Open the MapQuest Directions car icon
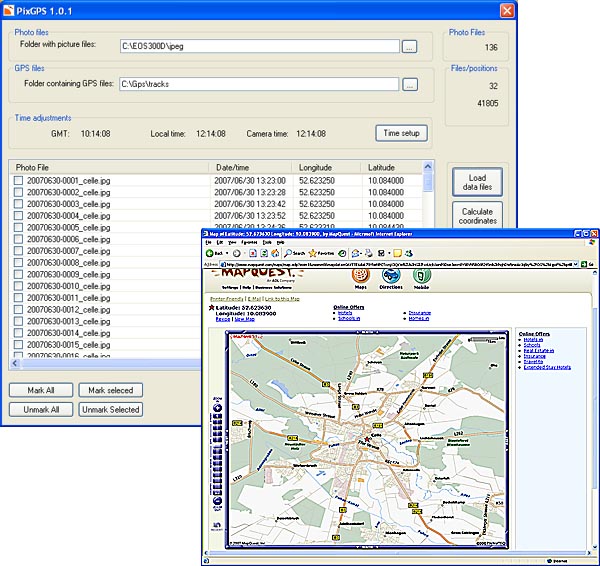Image resolution: width=600 pixels, height=566 pixels. (391, 275)
